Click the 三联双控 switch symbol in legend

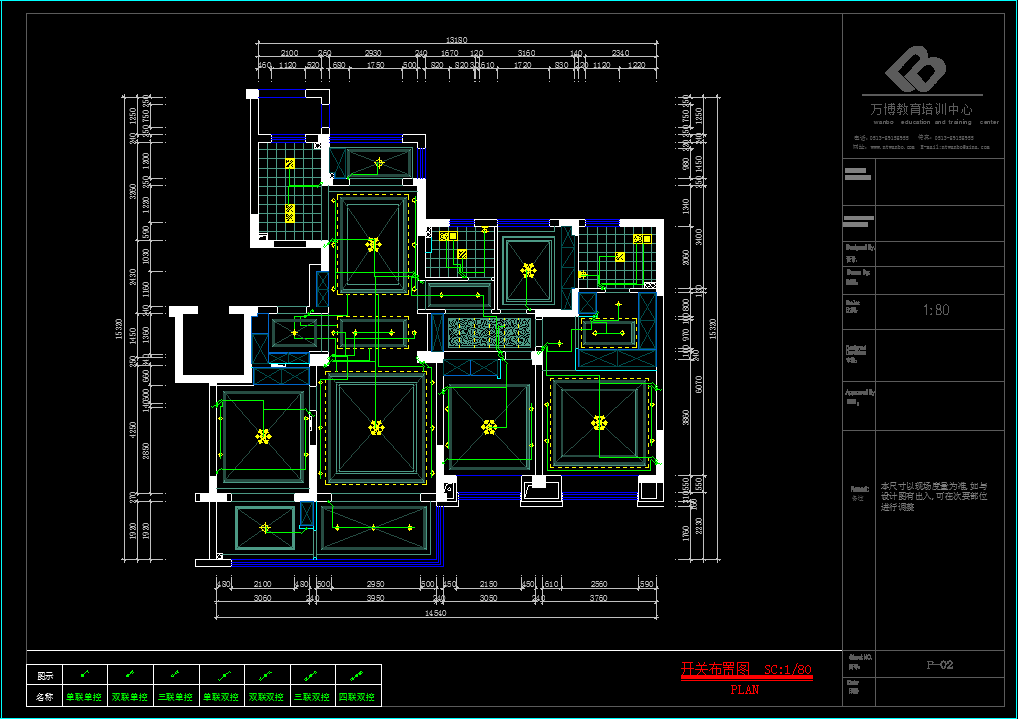(x=313, y=674)
